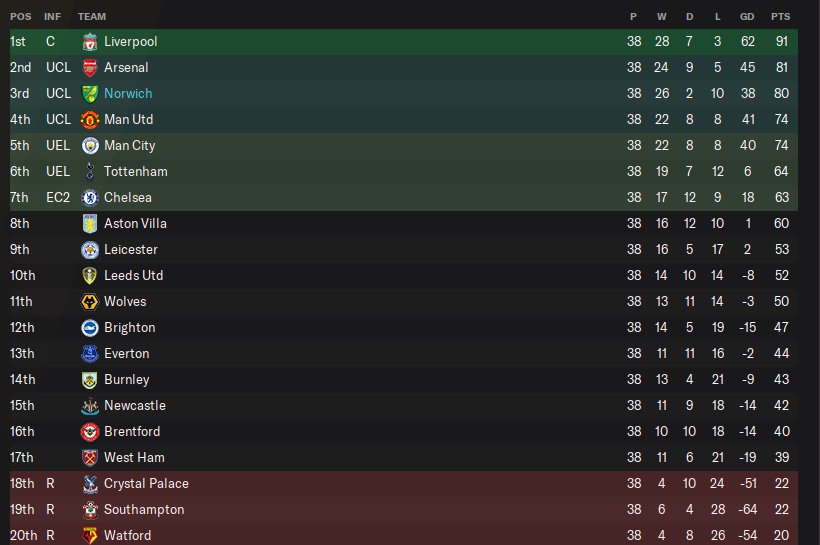Select the Crystal Palace team name
Viewport: 820px width, 545px height.
point(146,484)
